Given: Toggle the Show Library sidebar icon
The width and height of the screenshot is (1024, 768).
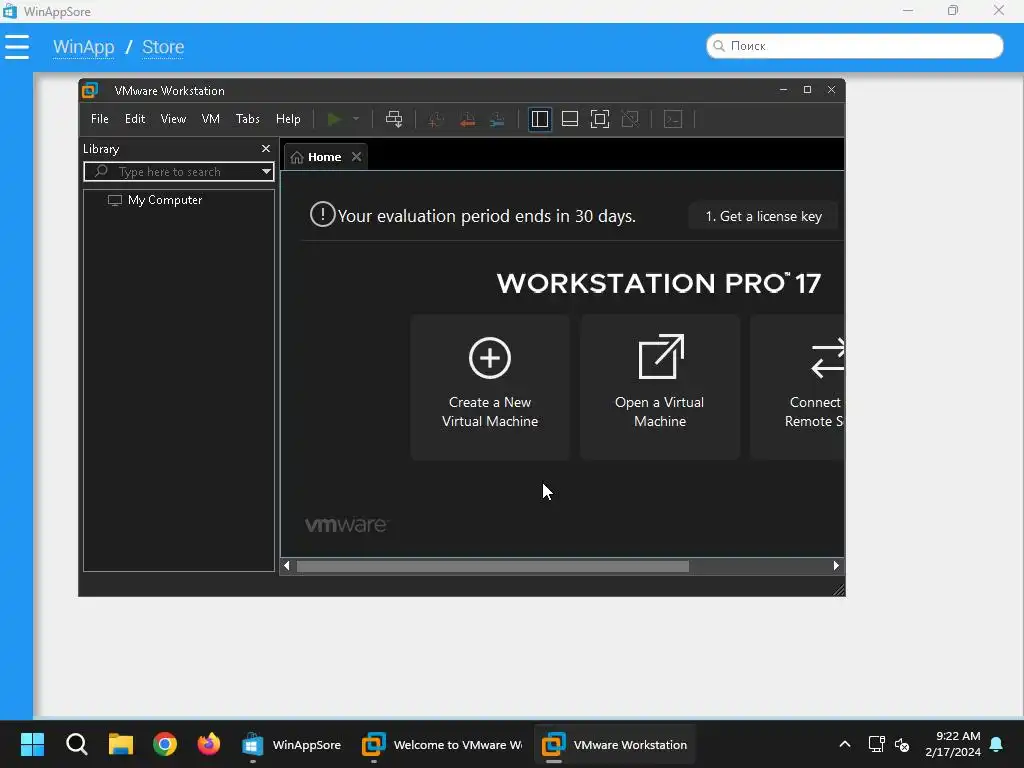Looking at the screenshot, I should point(539,119).
